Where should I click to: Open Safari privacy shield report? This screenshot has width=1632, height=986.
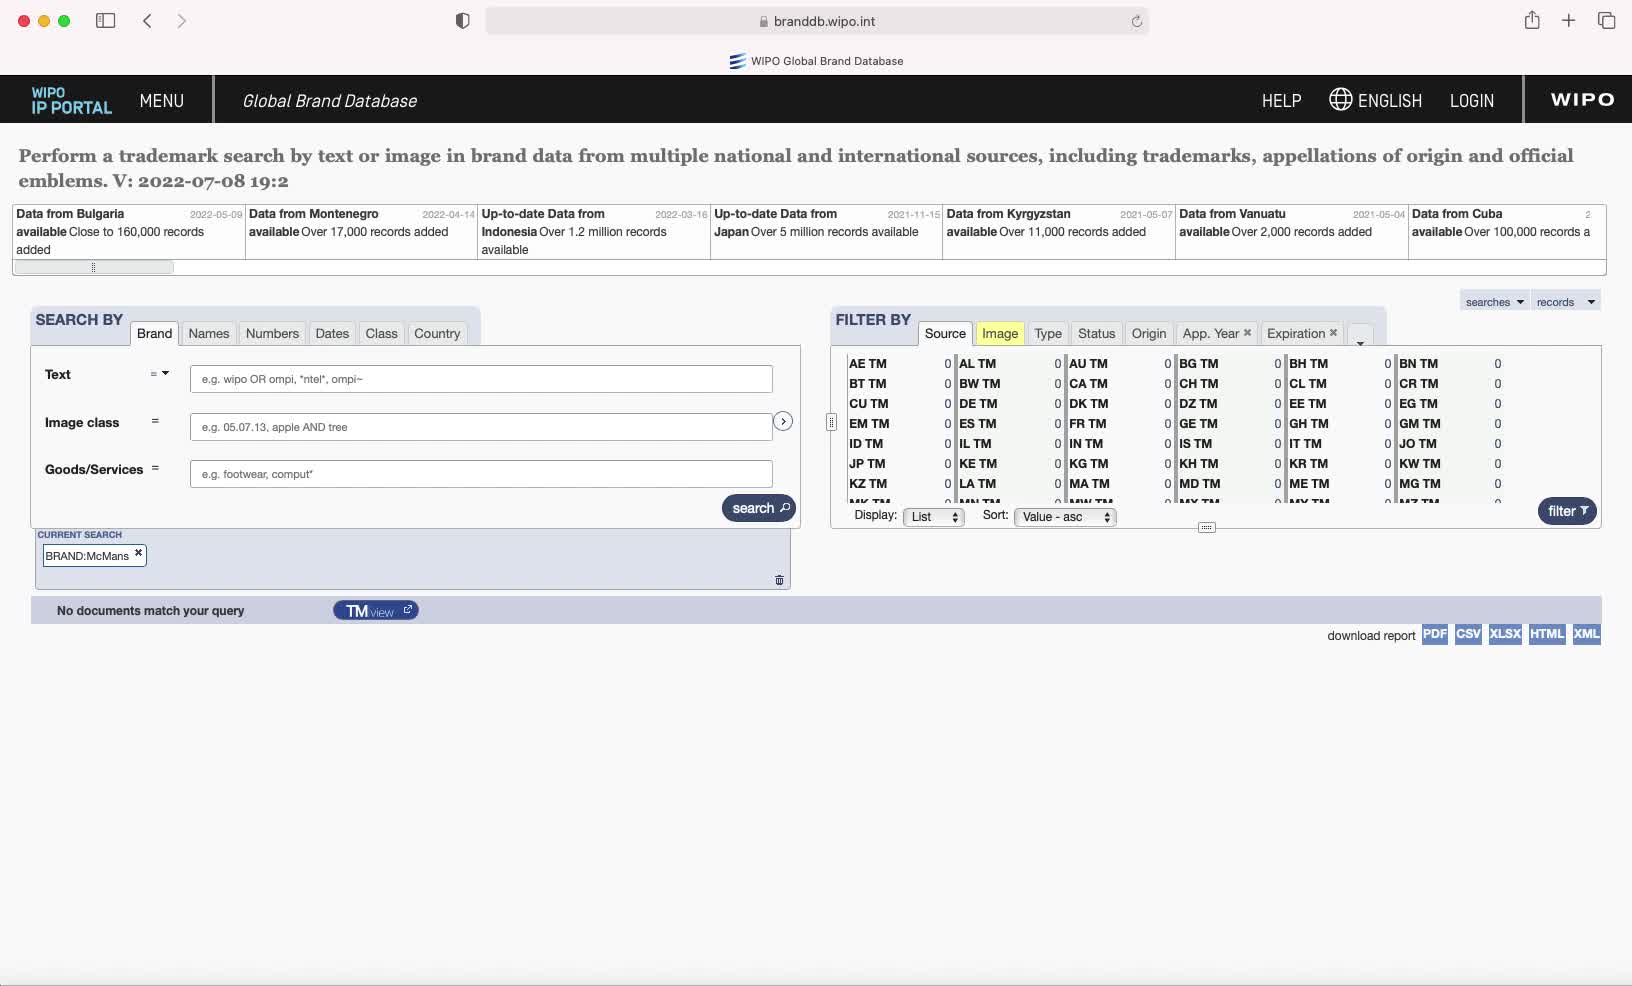coord(462,21)
